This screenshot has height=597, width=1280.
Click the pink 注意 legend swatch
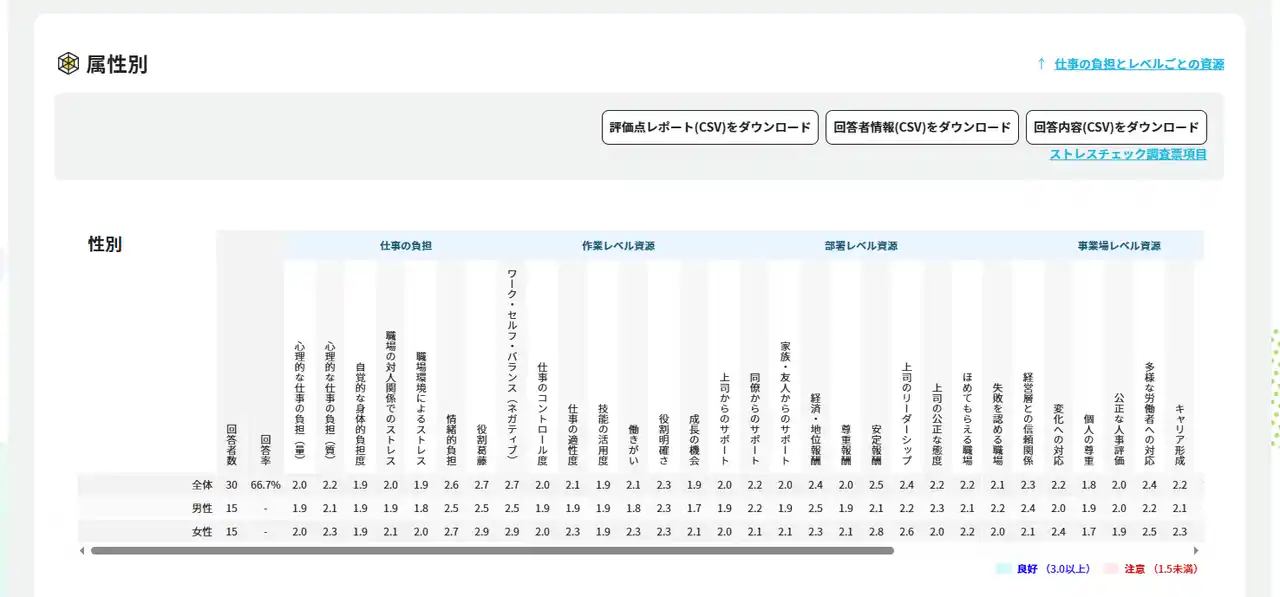coord(1111,569)
